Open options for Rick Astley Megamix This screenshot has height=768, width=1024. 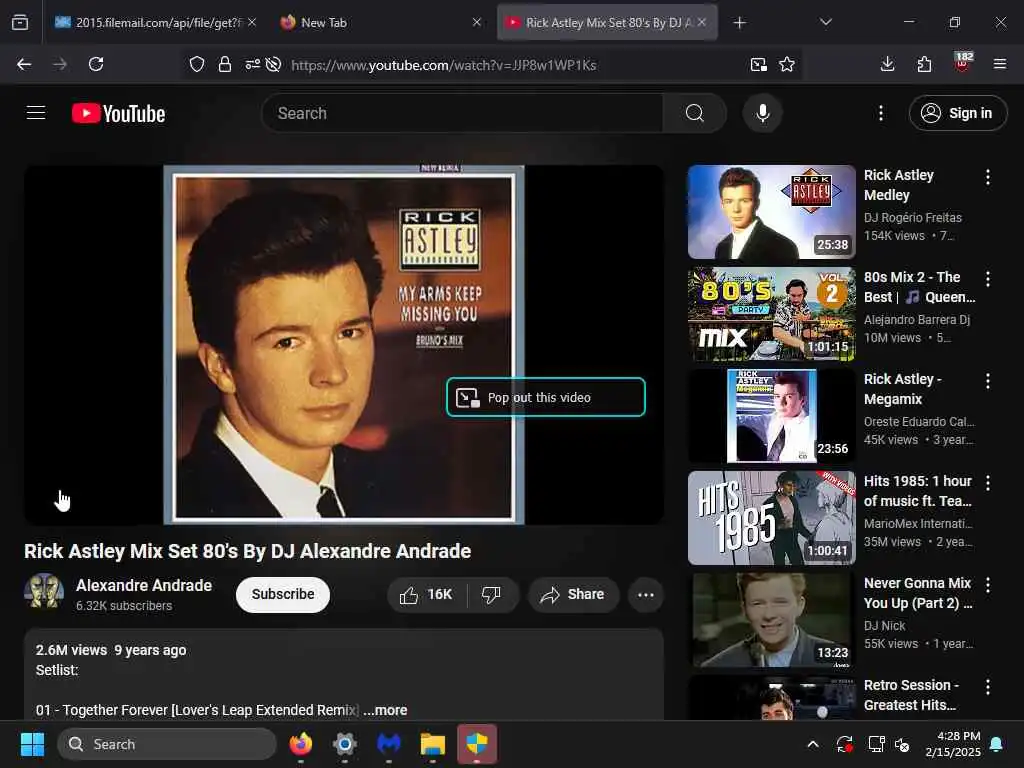[x=987, y=381]
